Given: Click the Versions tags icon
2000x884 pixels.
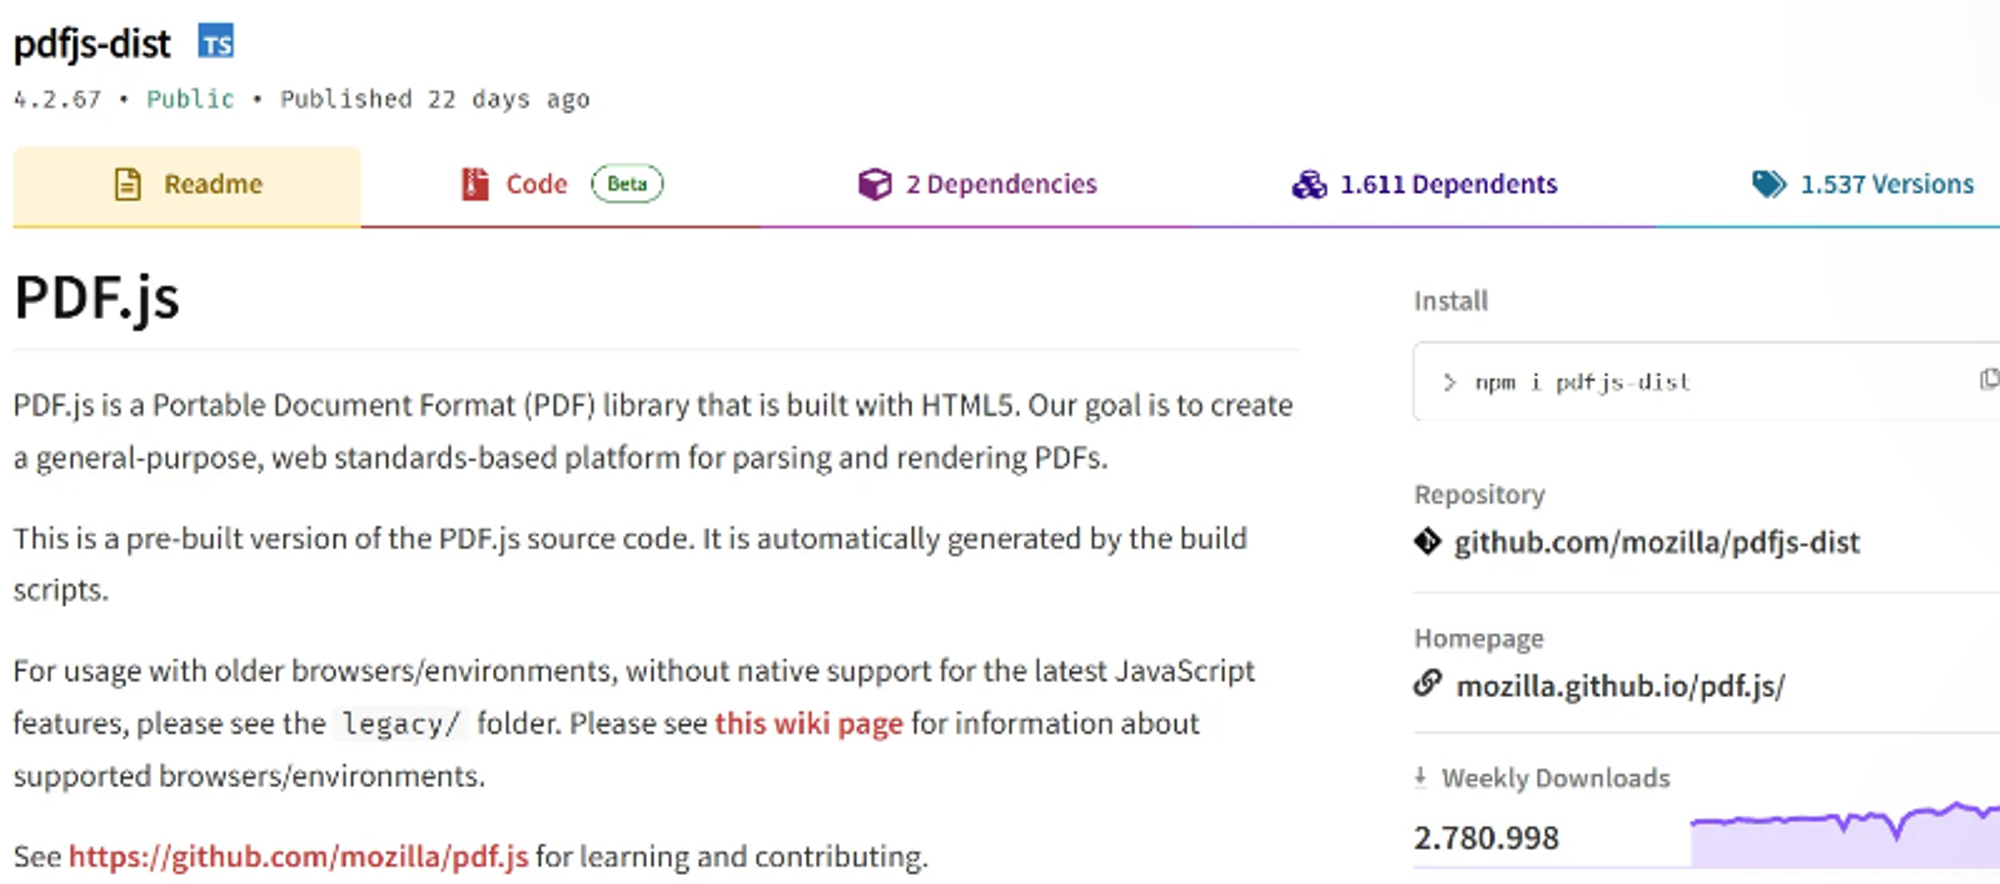Looking at the screenshot, I should [x=1769, y=184].
